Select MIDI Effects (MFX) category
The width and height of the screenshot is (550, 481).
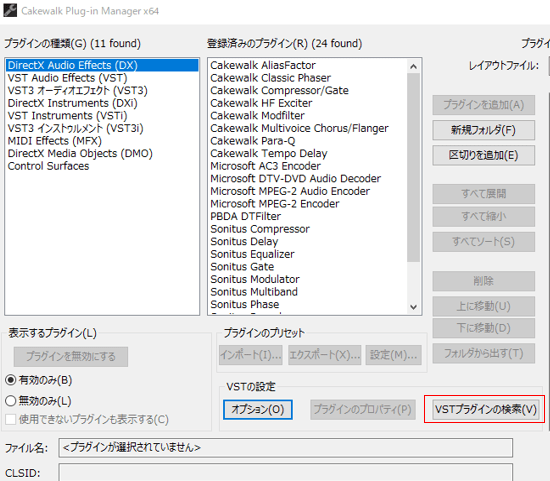pyautogui.click(x=102, y=141)
